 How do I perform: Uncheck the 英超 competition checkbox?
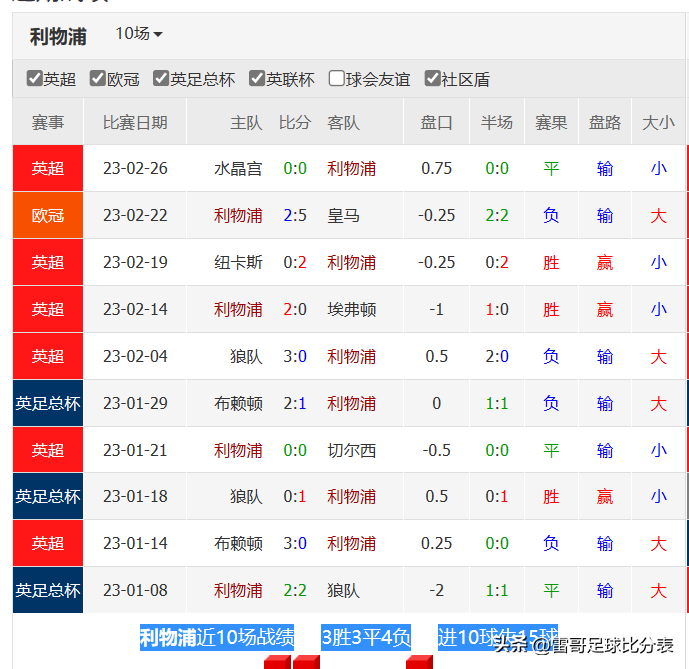[34, 79]
